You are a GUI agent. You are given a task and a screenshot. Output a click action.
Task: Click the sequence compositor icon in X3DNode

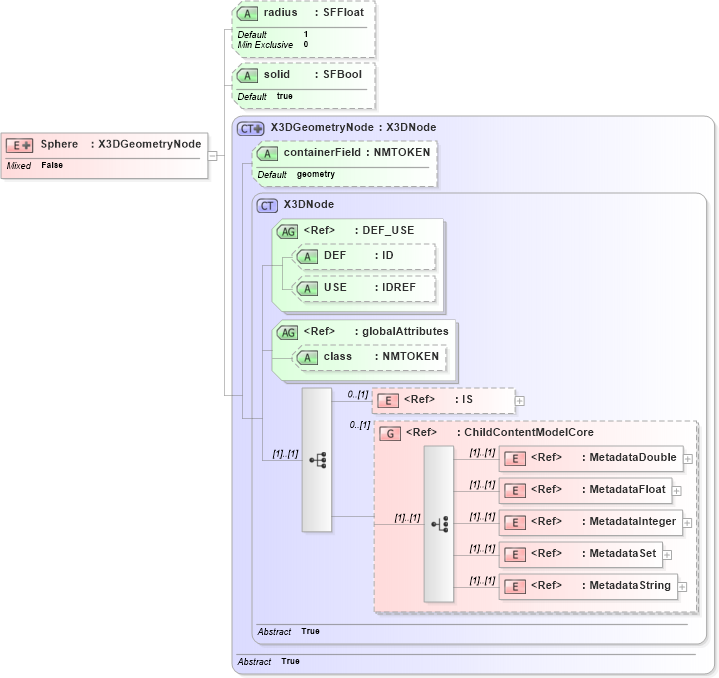click(x=317, y=460)
